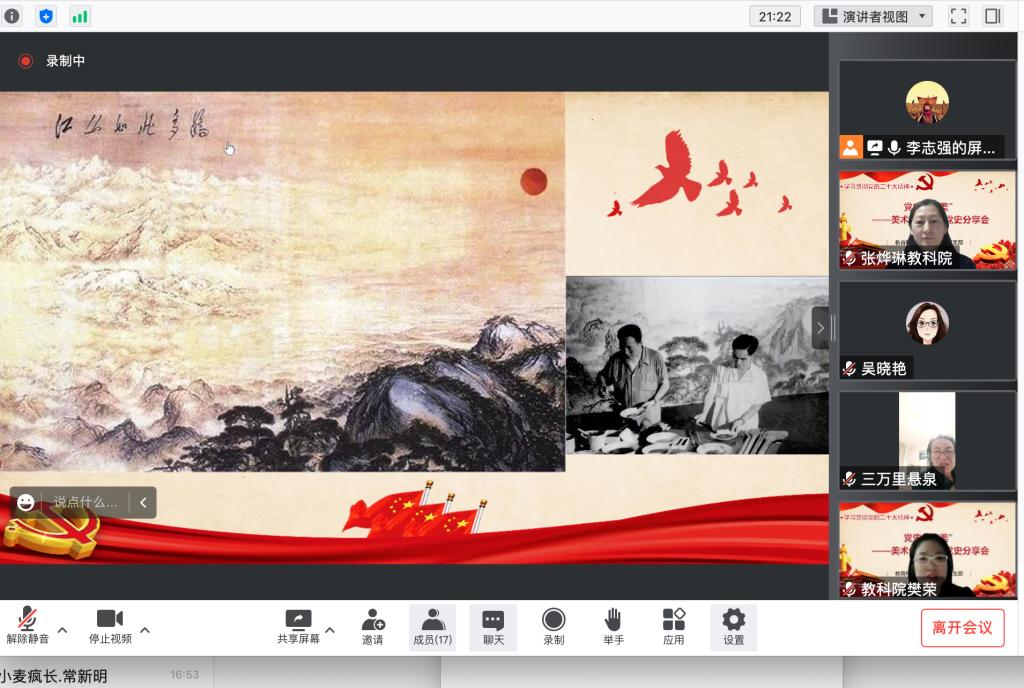
Task: Expand audio options arrow beside 解除静音
Action: pyautogui.click(x=62, y=630)
